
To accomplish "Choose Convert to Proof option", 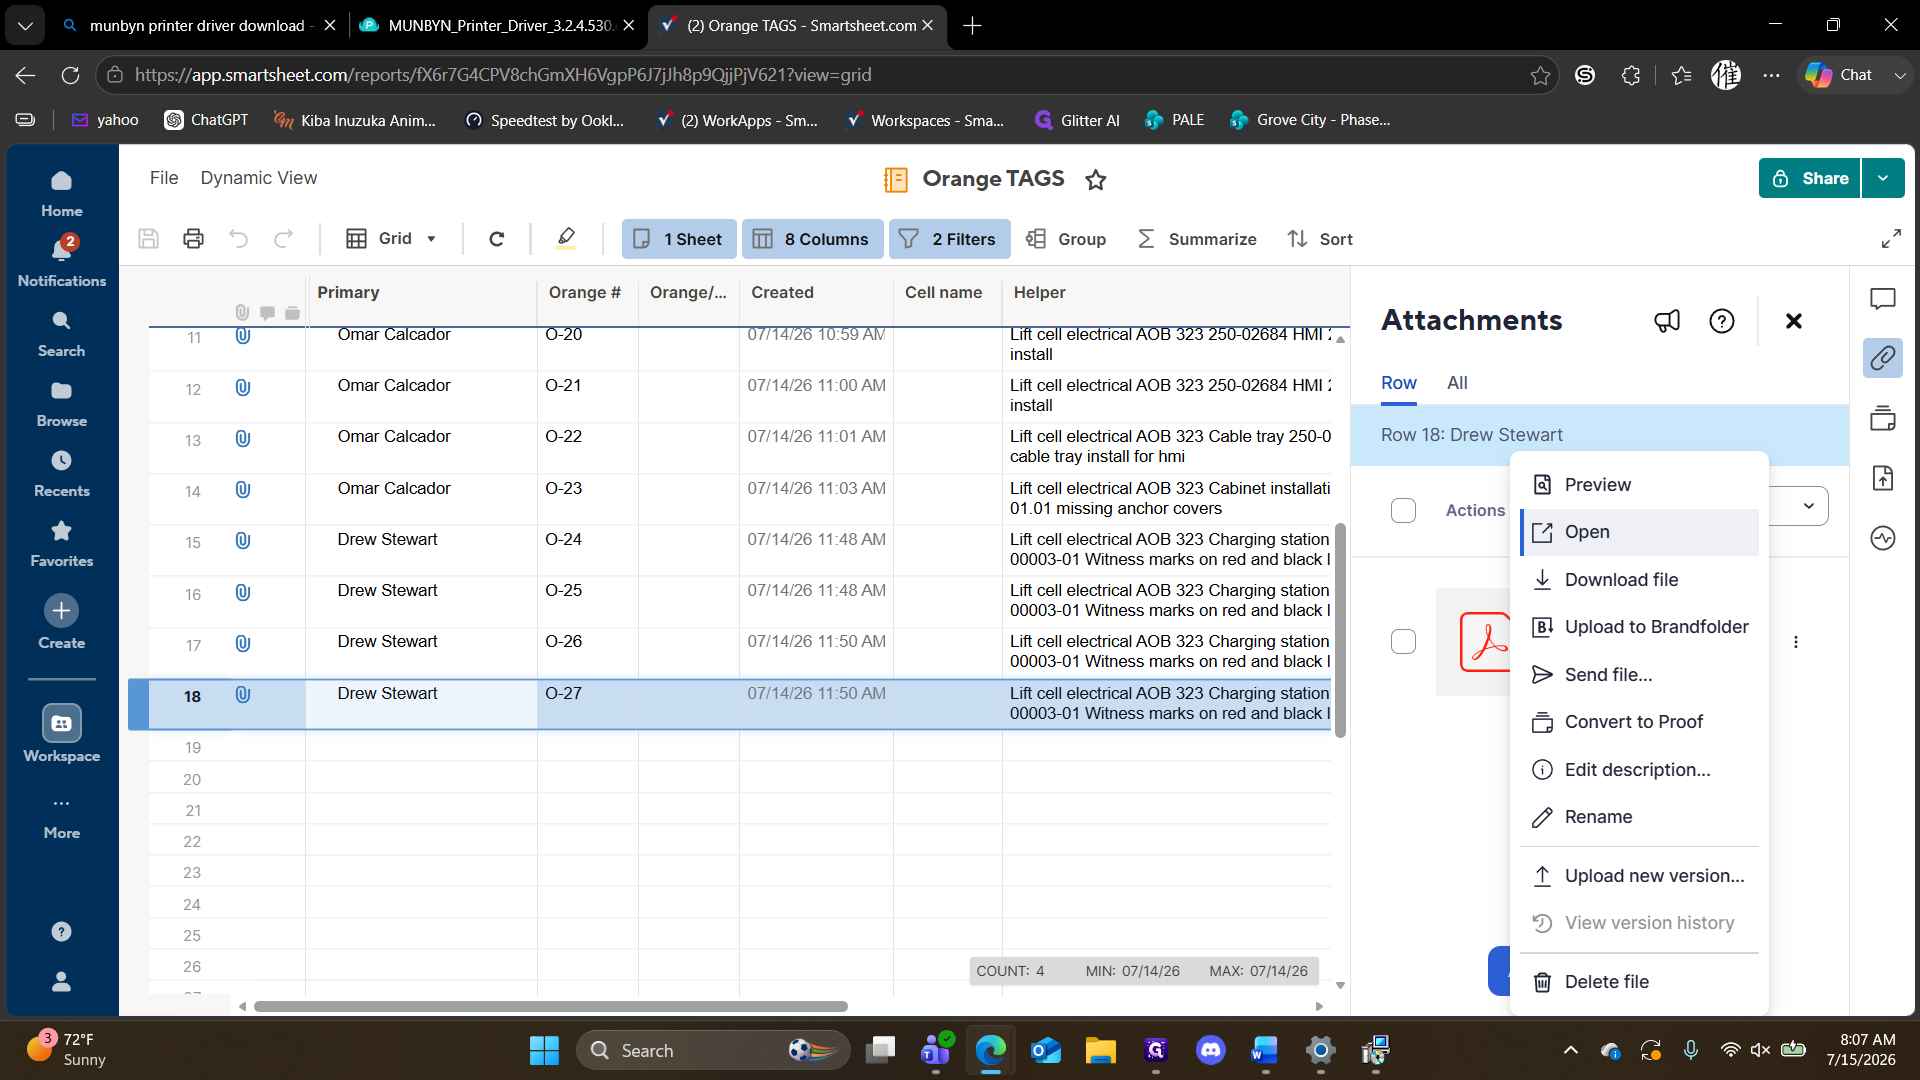I will click(x=1640, y=722).
